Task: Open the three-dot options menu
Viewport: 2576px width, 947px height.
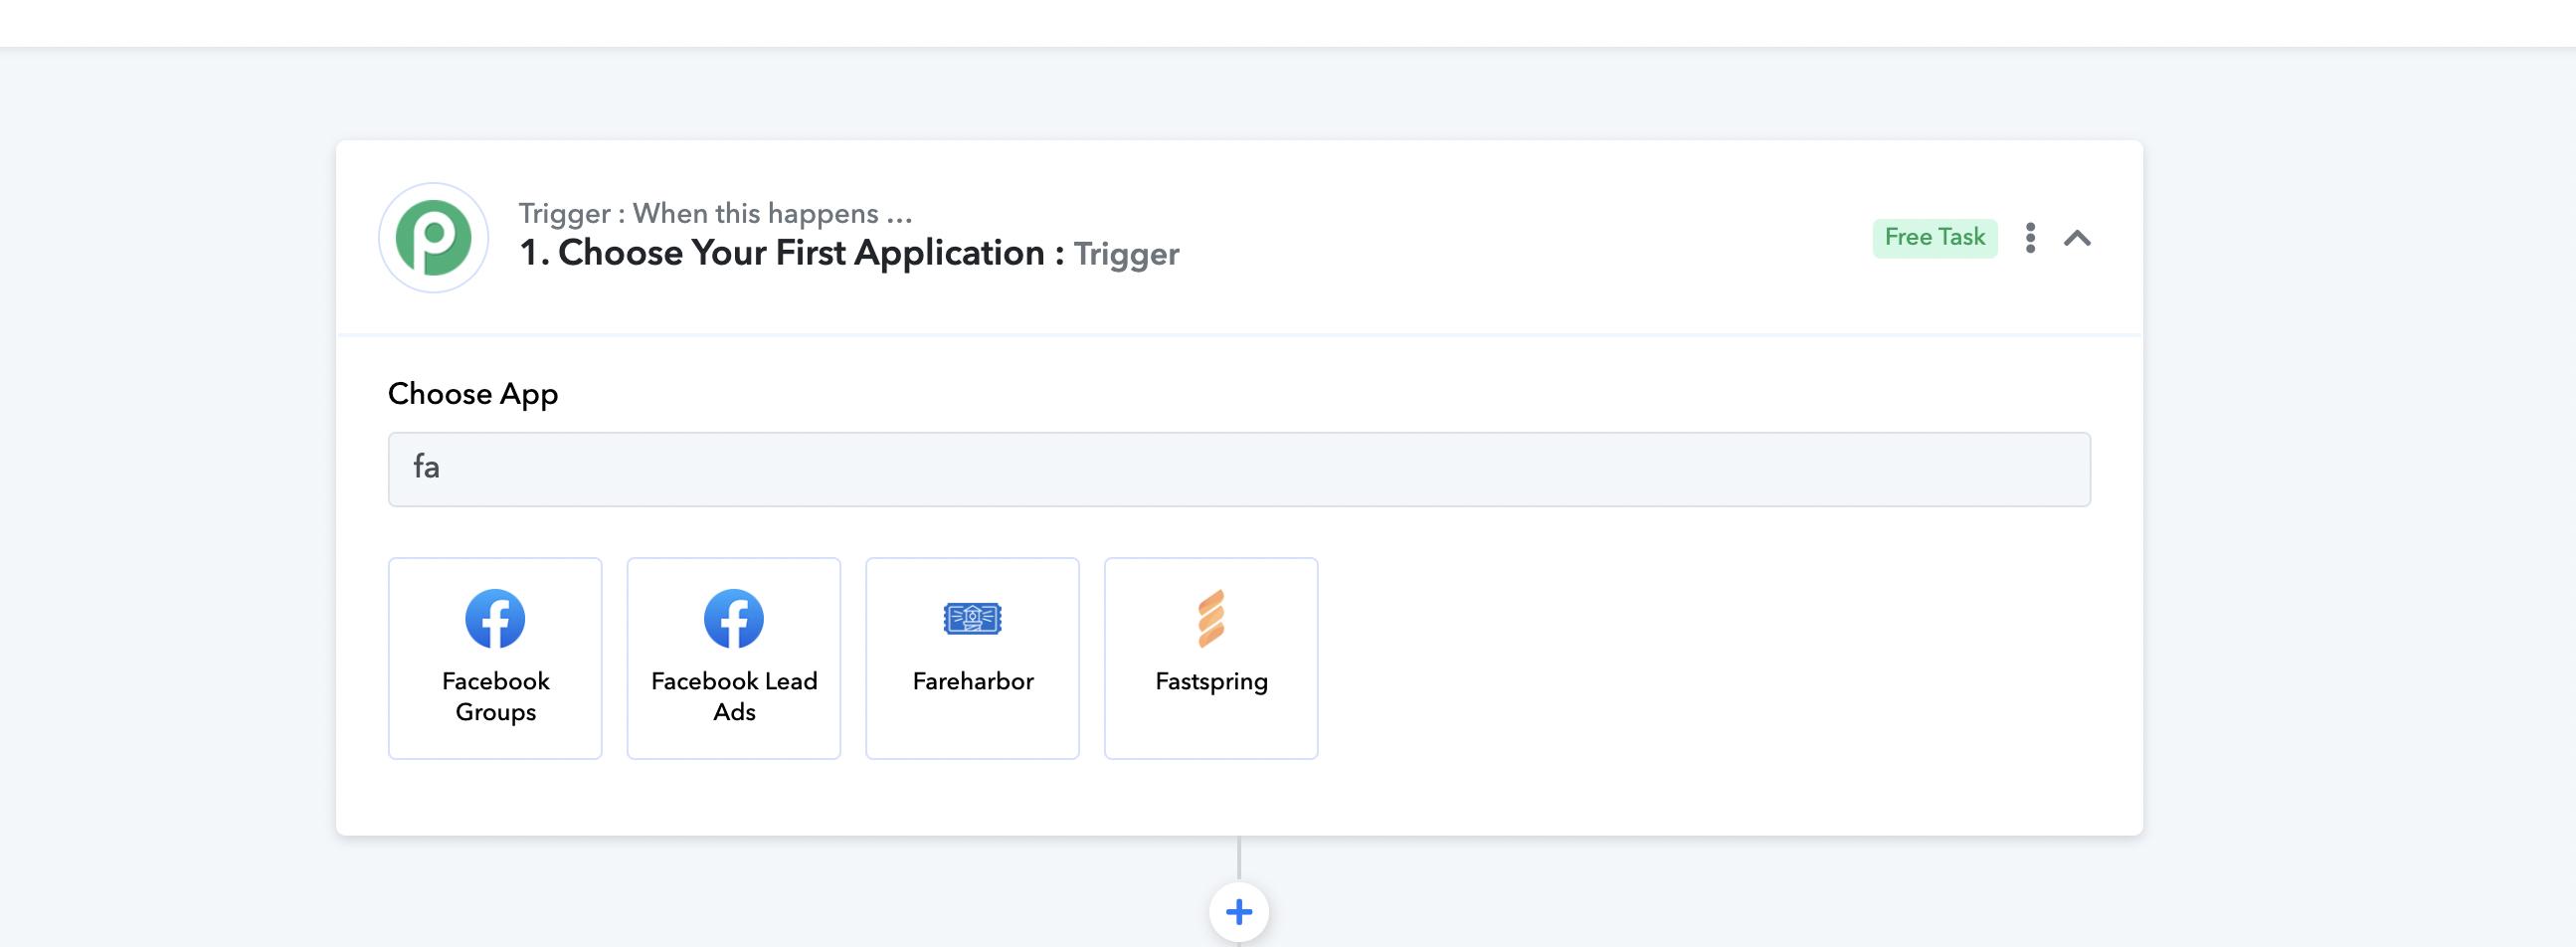Action: [x=2030, y=238]
